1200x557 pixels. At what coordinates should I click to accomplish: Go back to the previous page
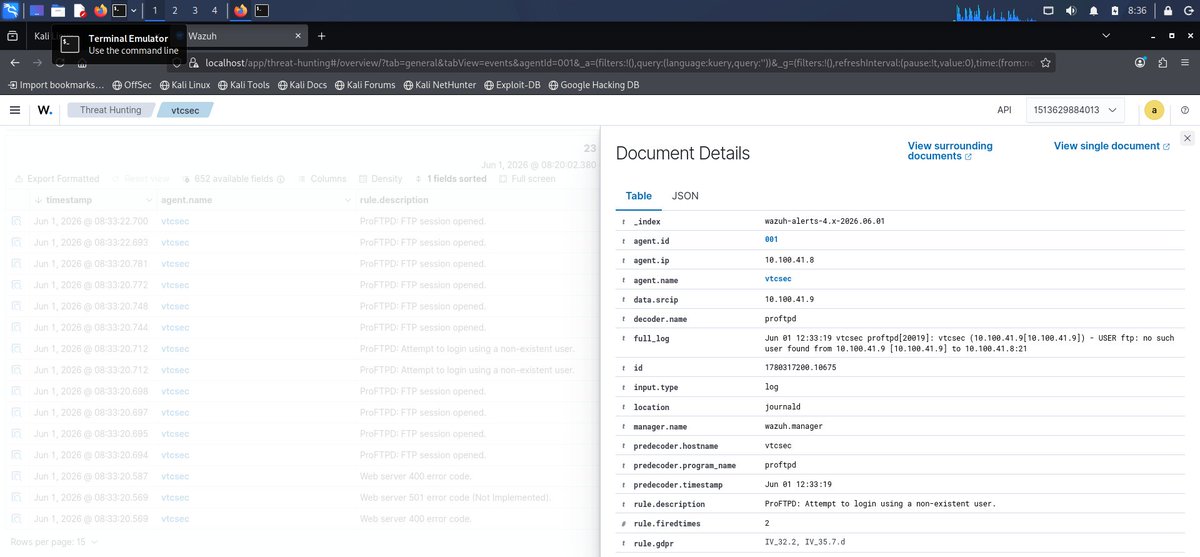15,62
